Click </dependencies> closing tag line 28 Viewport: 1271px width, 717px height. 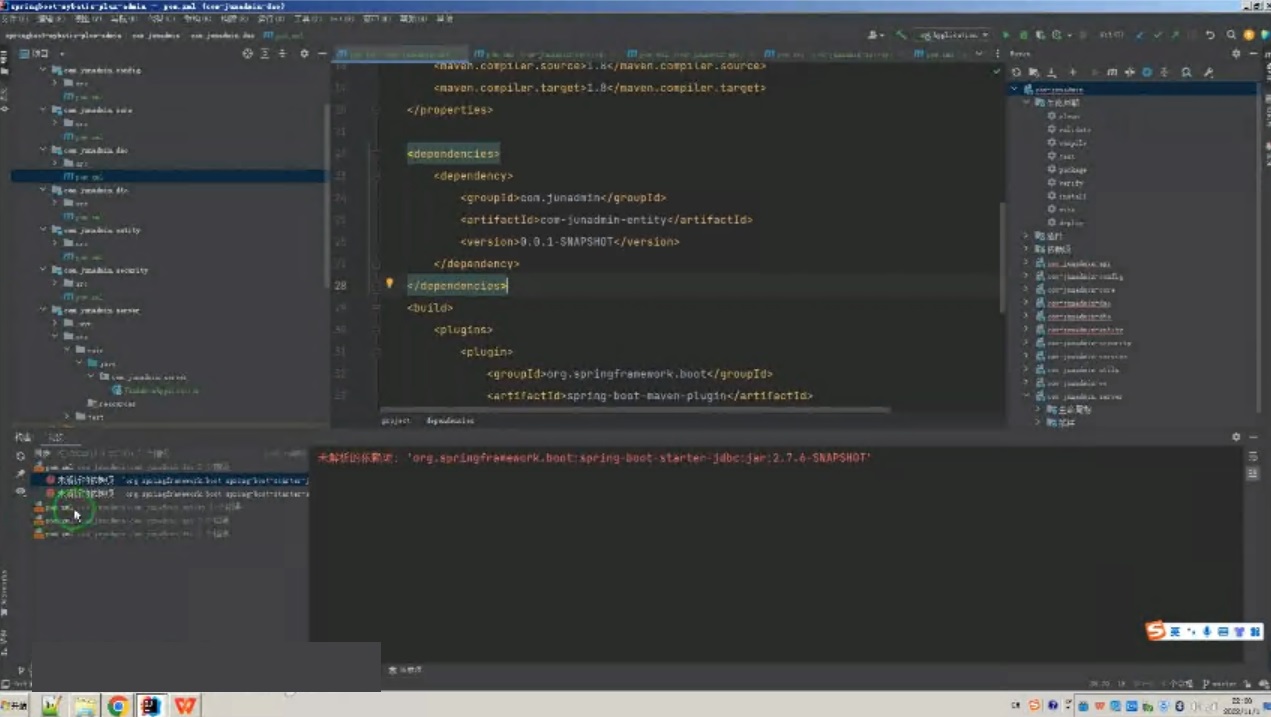[458, 286]
